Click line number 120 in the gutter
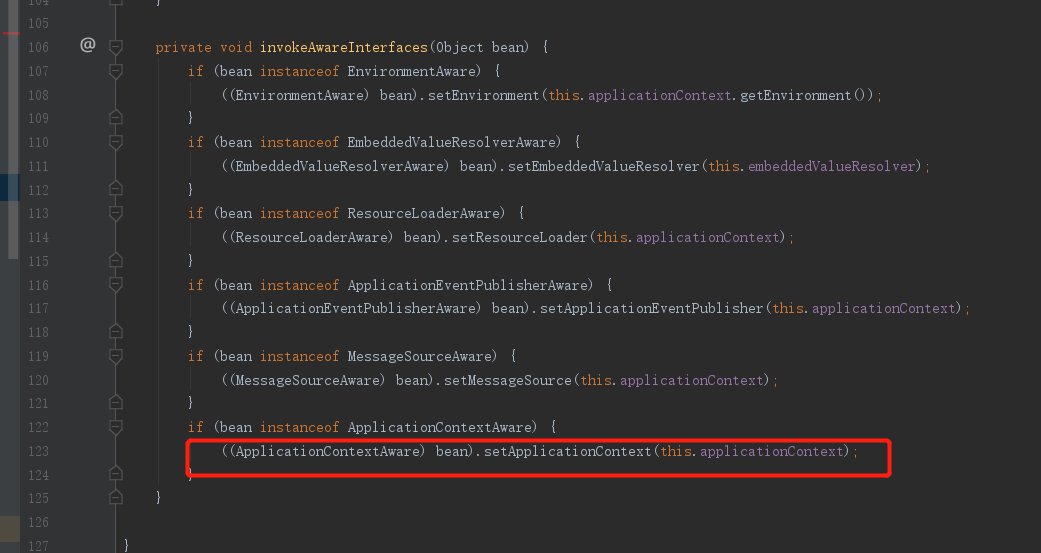 click(x=39, y=380)
